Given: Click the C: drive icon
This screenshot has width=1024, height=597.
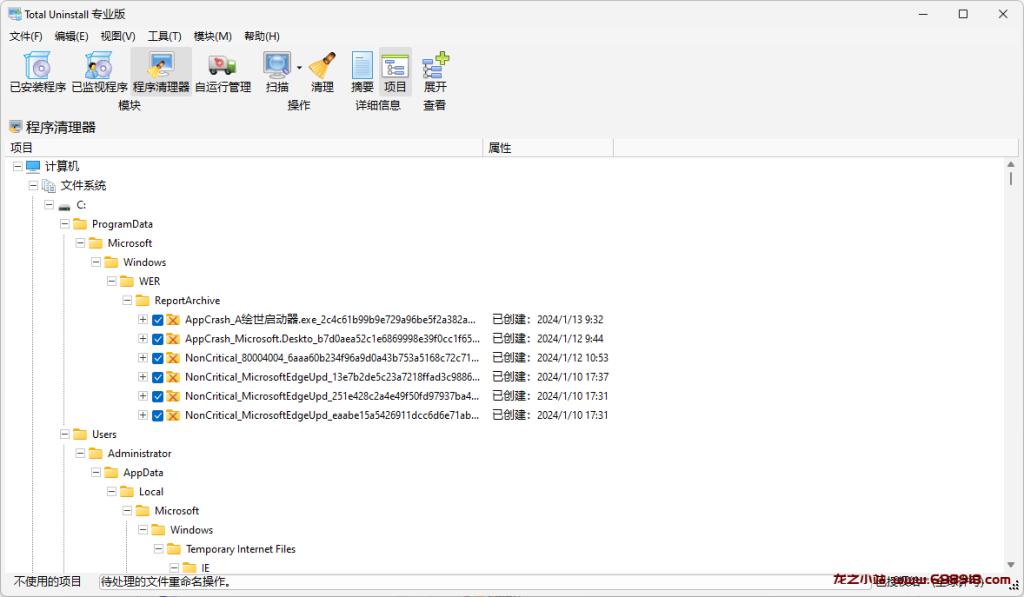Looking at the screenshot, I should [64, 205].
